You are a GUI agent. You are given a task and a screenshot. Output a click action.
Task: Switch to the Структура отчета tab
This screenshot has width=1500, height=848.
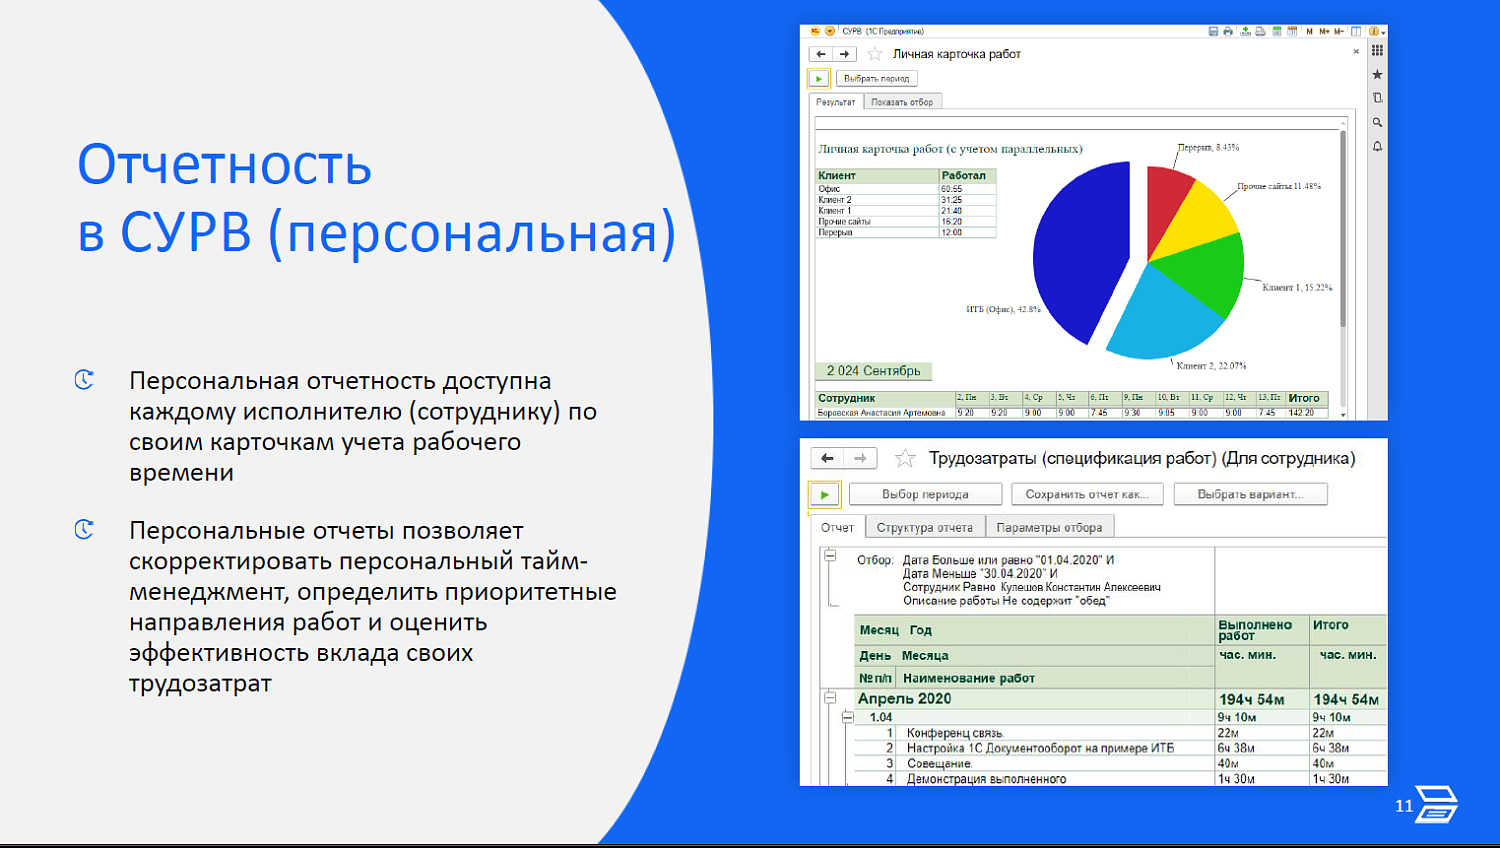pyautogui.click(x=925, y=527)
